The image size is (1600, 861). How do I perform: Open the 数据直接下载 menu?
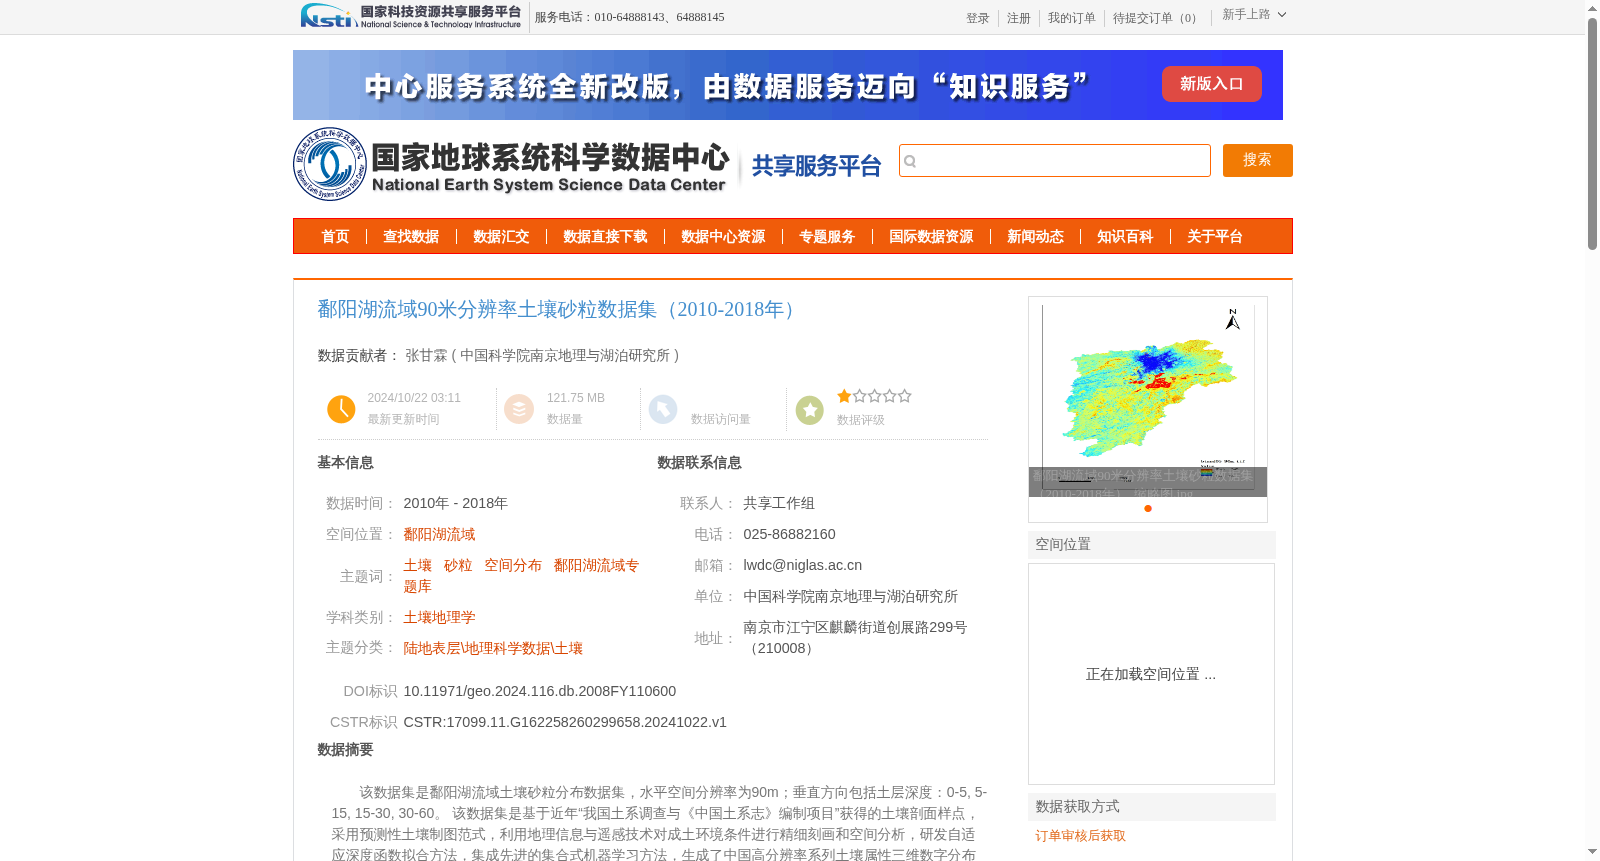click(605, 237)
